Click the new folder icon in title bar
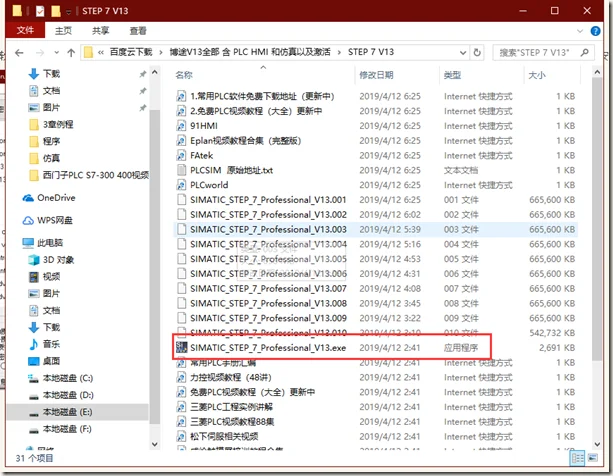This screenshot has height=476, width=613. 56,11
